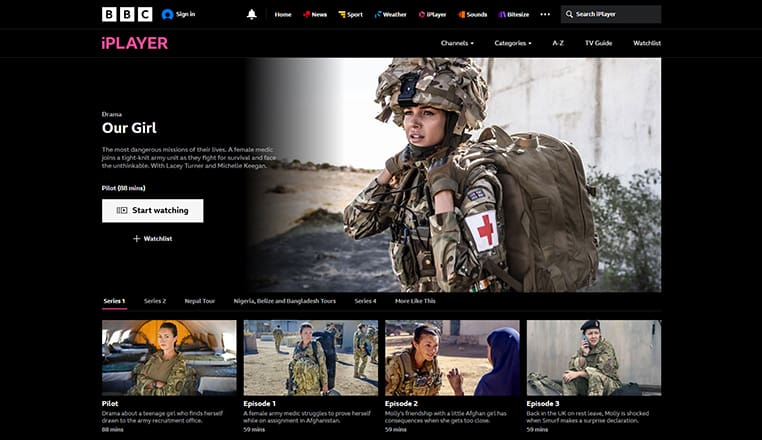This screenshot has width=762, height=440.
Task: Open the more options ellipsis menu
Action: [545, 14]
